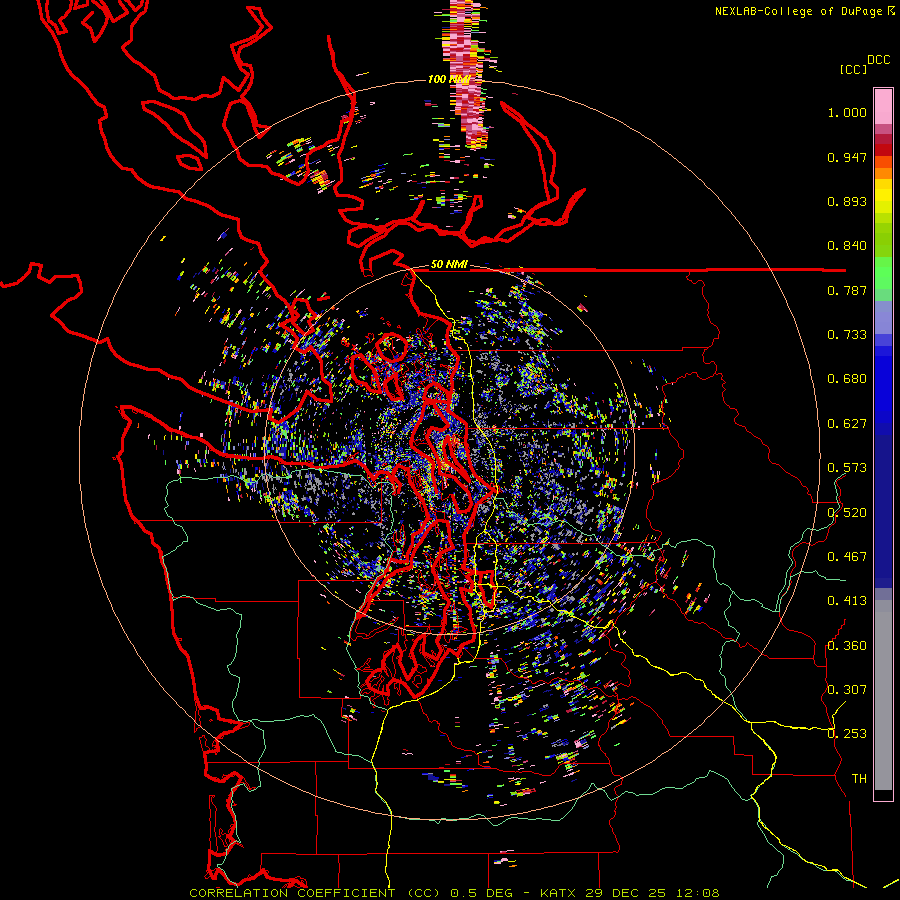This screenshot has height=900, width=900.
Task: Click the 0.627 color scale value
Action: (847, 424)
